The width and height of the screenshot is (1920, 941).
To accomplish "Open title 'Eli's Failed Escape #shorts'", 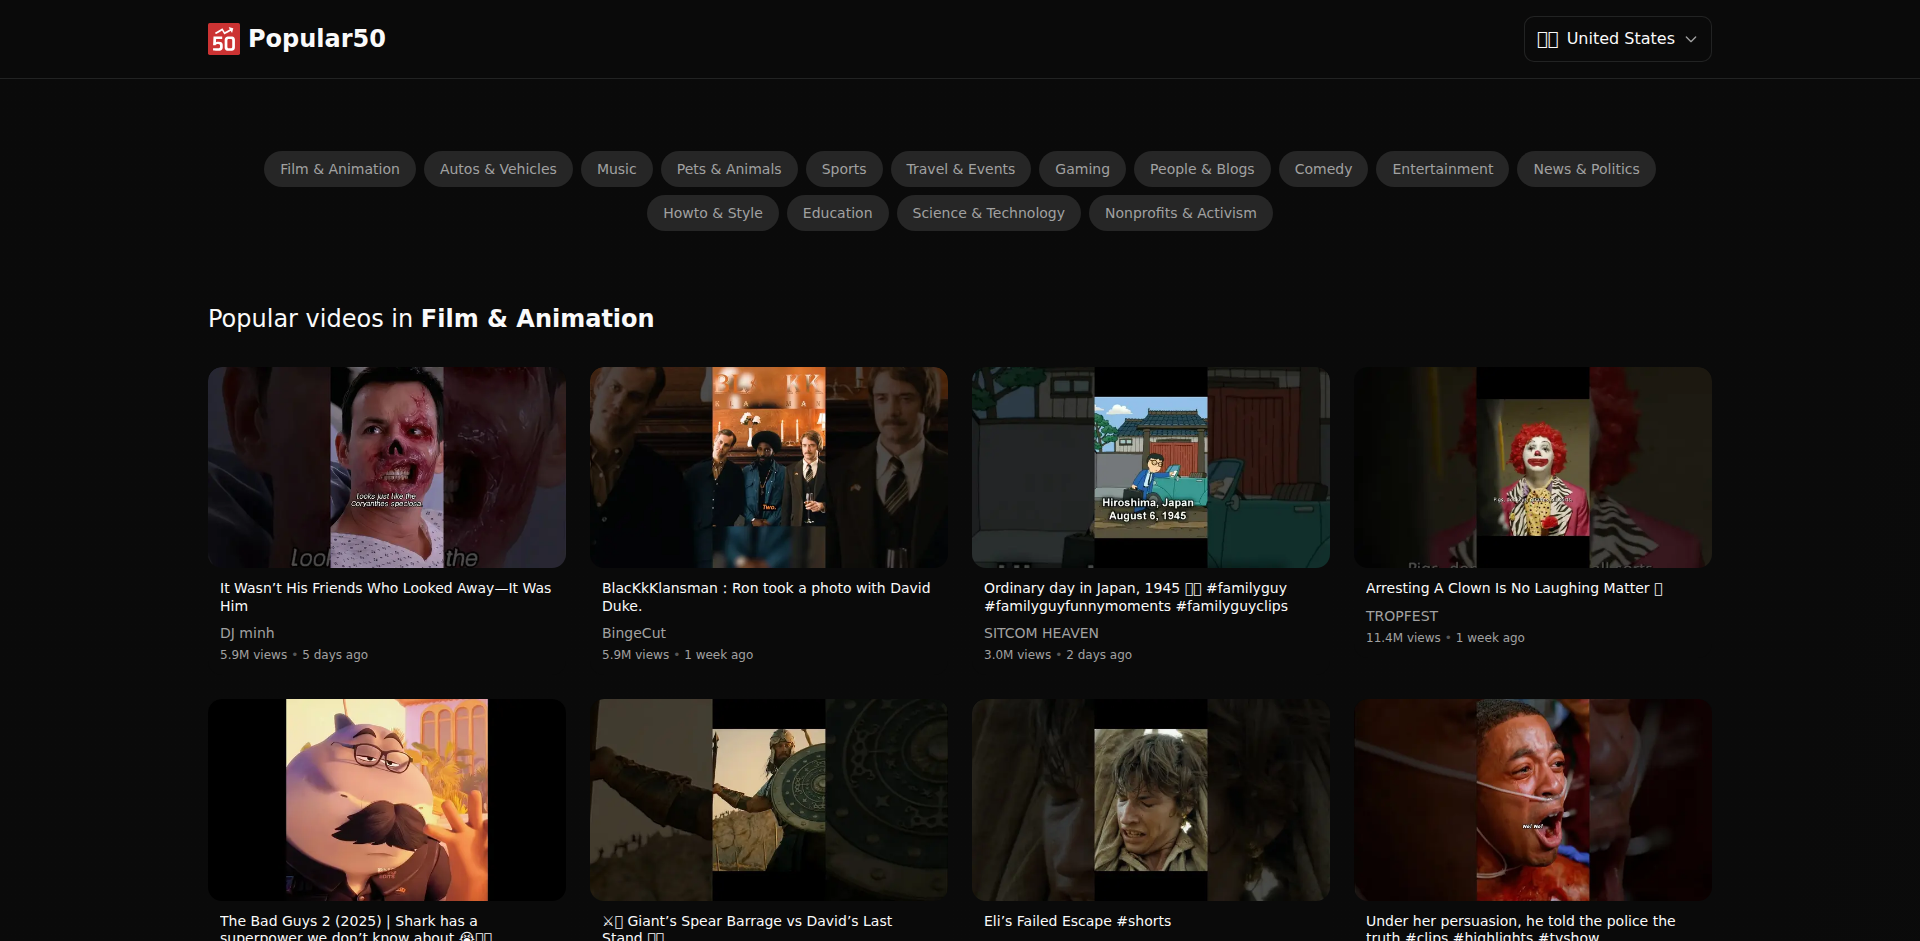I will 1077,921.
